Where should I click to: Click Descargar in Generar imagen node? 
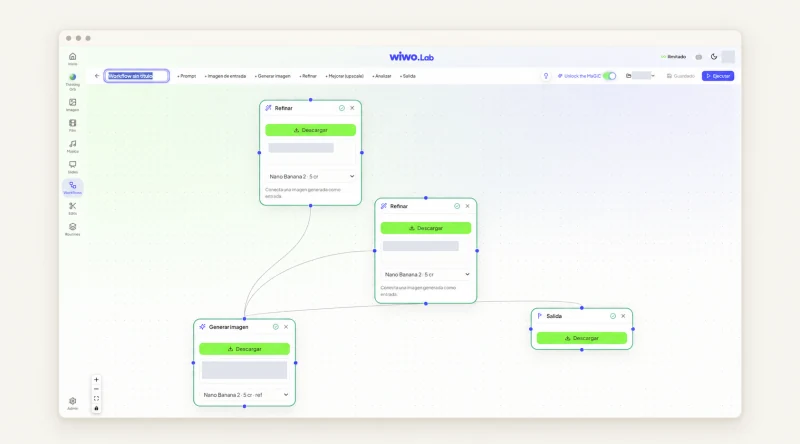[x=244, y=349]
